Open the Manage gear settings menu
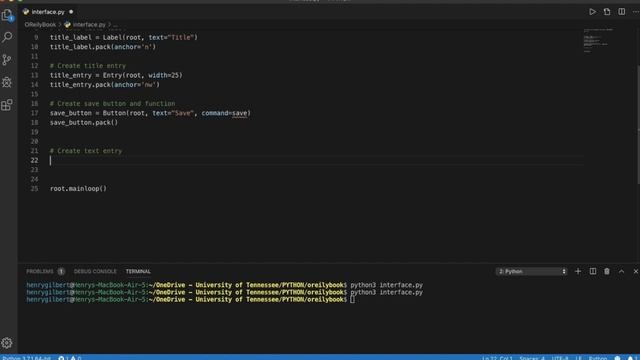The image size is (640, 360). [7, 343]
